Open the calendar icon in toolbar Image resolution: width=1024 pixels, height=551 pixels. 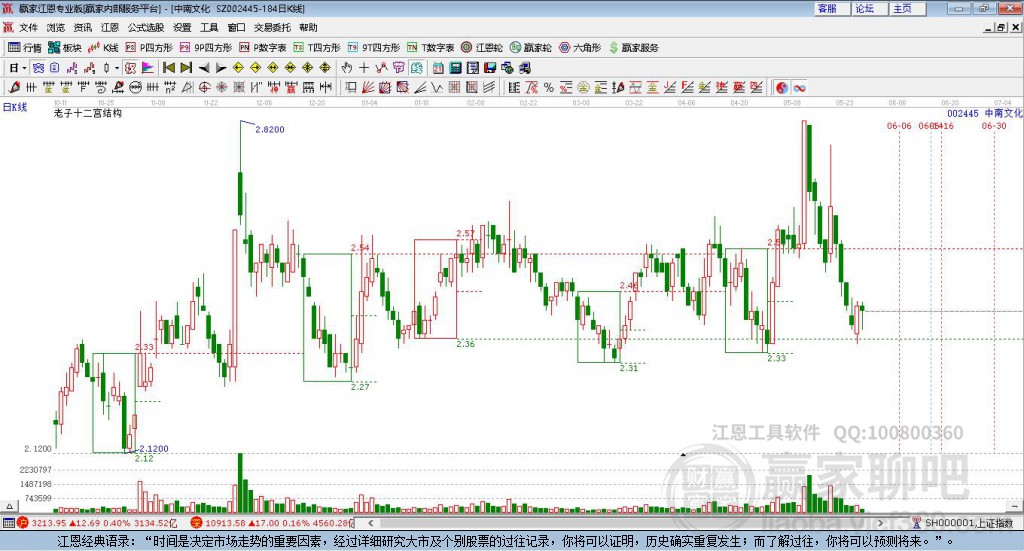point(438,68)
